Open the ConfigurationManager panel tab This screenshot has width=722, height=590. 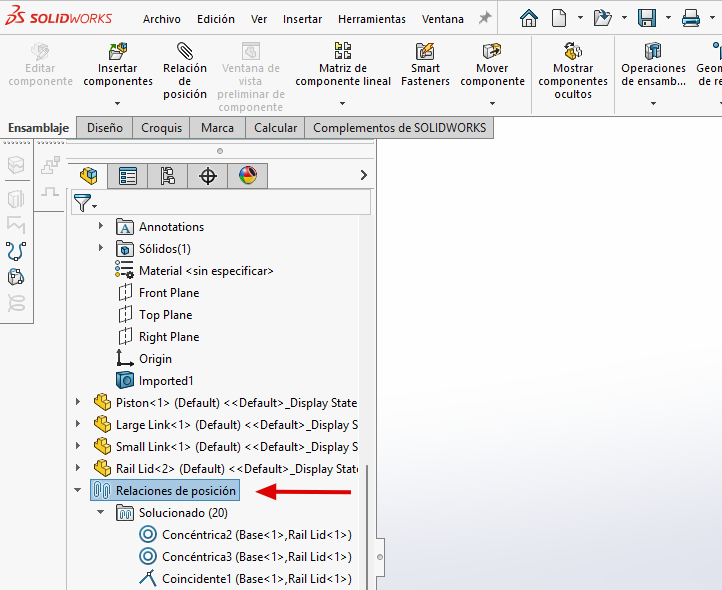coord(168,176)
